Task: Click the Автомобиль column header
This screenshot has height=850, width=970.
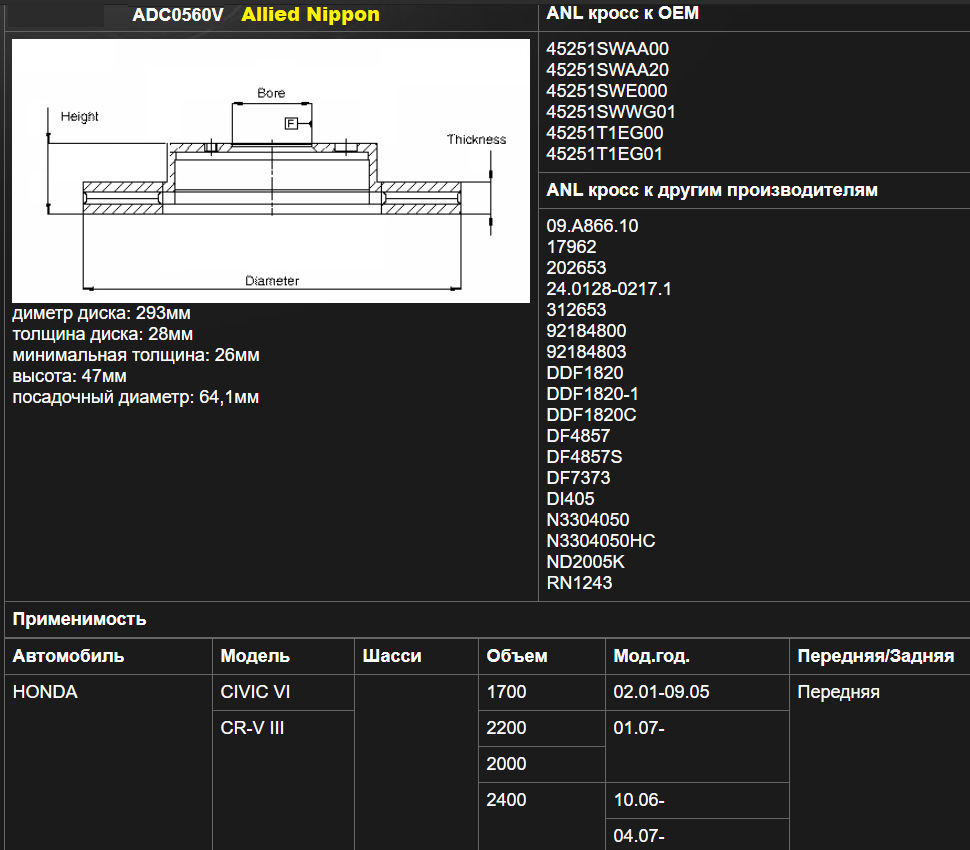Action: [x=68, y=656]
